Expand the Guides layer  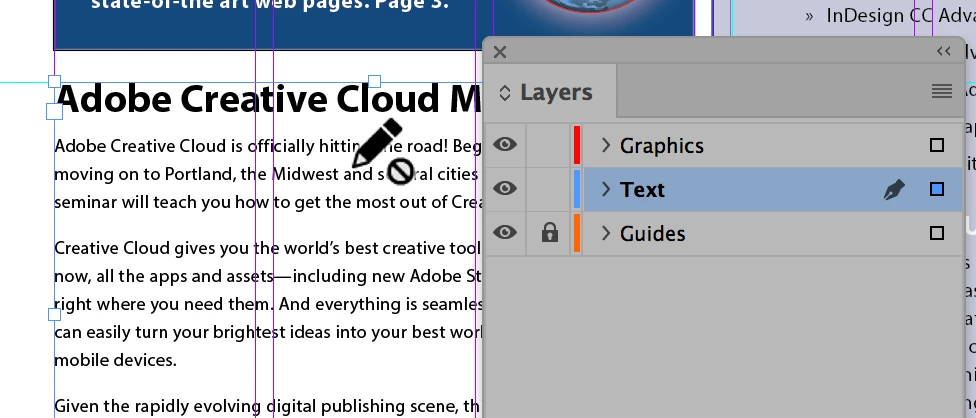pyautogui.click(x=606, y=233)
